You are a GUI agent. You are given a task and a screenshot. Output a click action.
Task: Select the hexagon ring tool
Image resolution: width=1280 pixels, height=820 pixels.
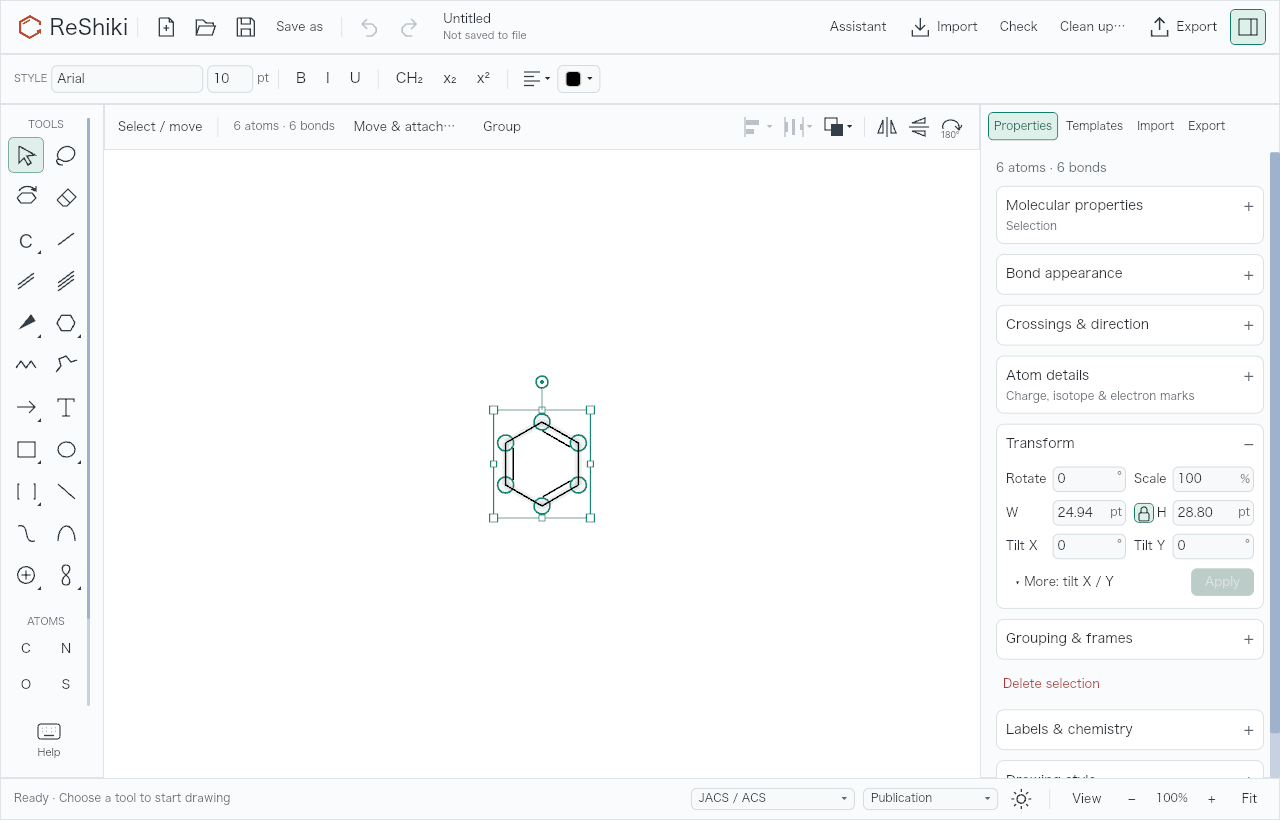[66, 323]
